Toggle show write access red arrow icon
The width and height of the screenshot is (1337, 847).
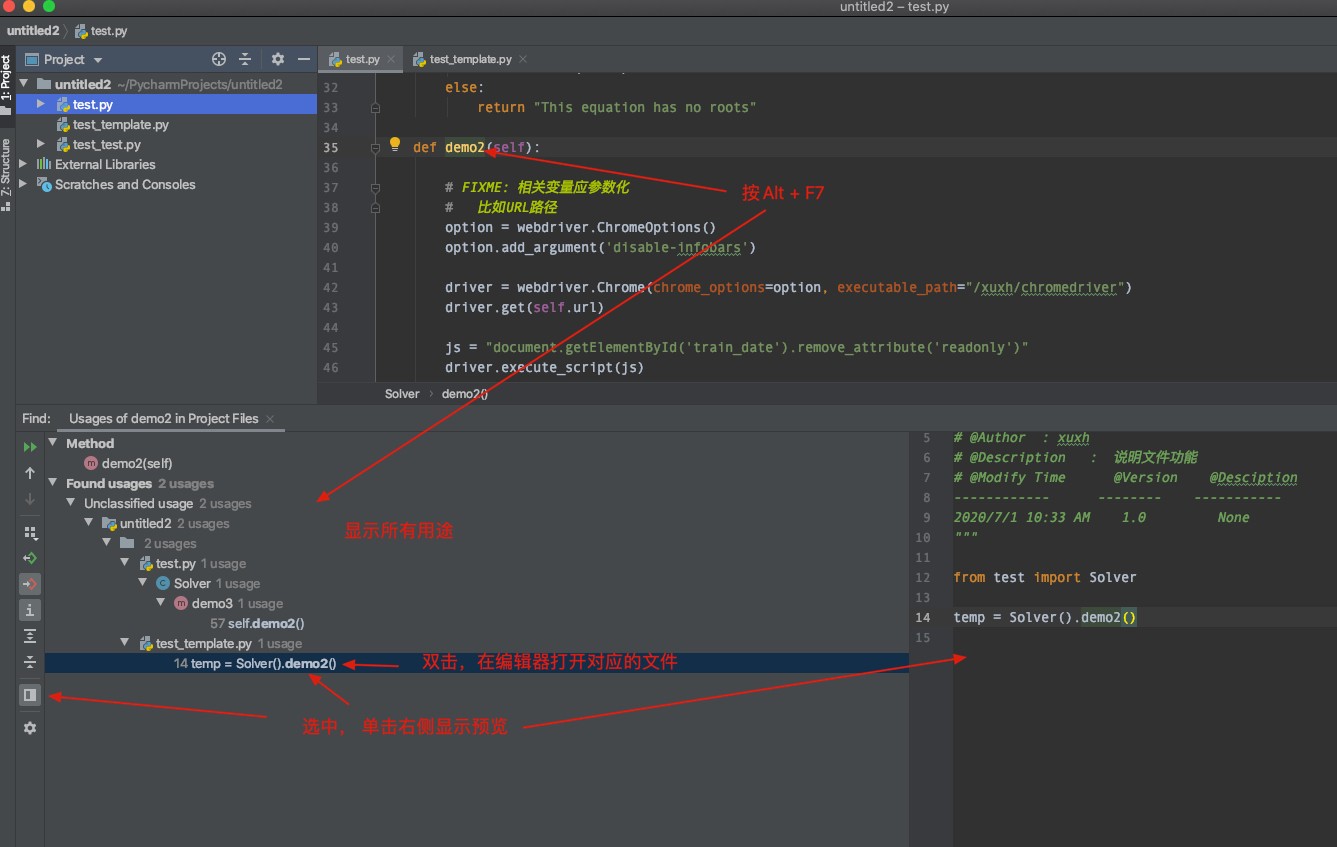(x=30, y=583)
